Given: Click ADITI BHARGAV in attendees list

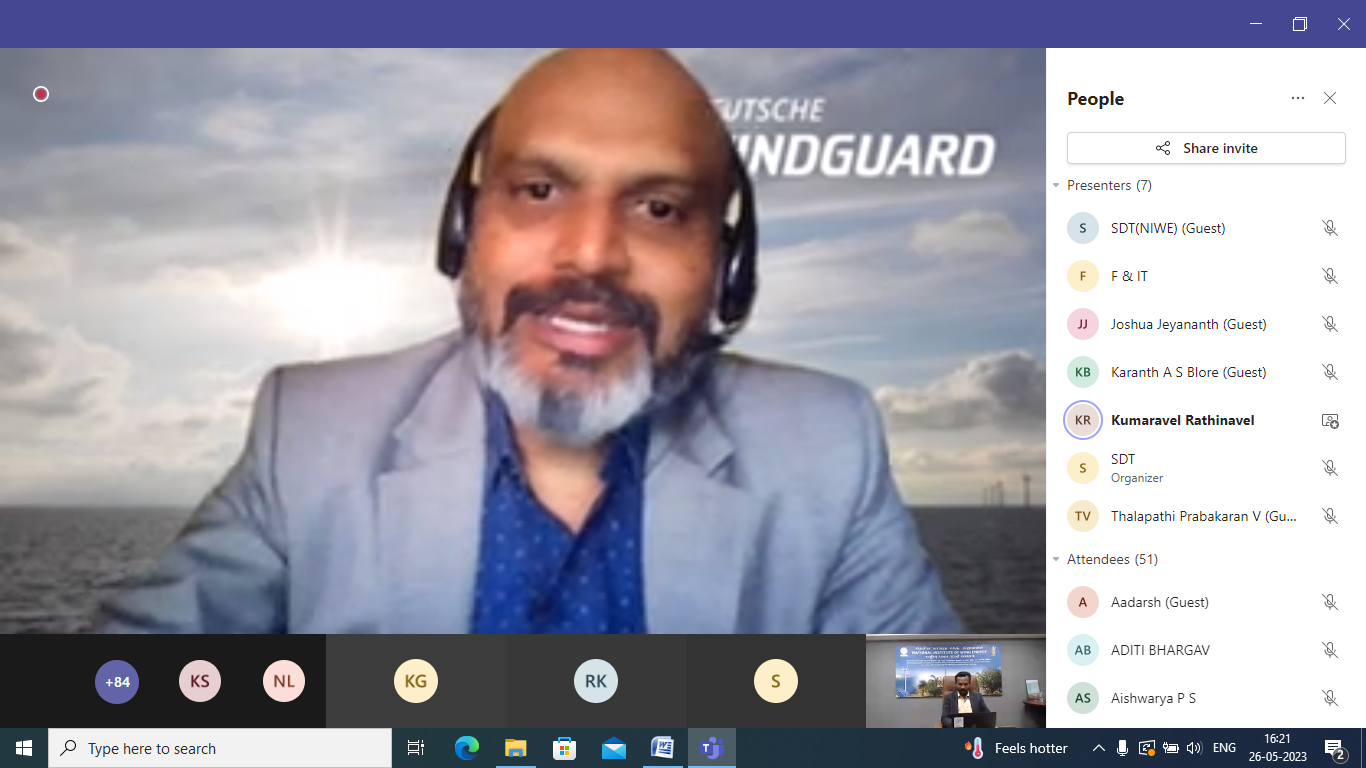Looking at the screenshot, I should pyautogui.click(x=1160, y=650).
